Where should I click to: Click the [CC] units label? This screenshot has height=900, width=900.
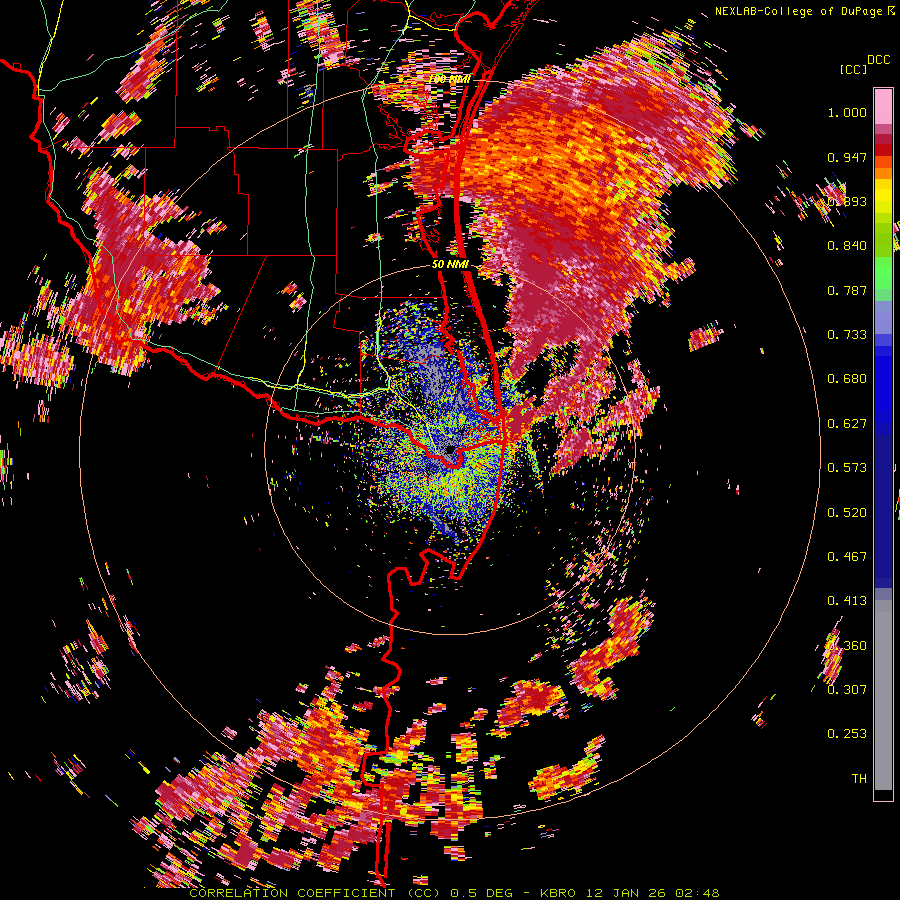[854, 69]
